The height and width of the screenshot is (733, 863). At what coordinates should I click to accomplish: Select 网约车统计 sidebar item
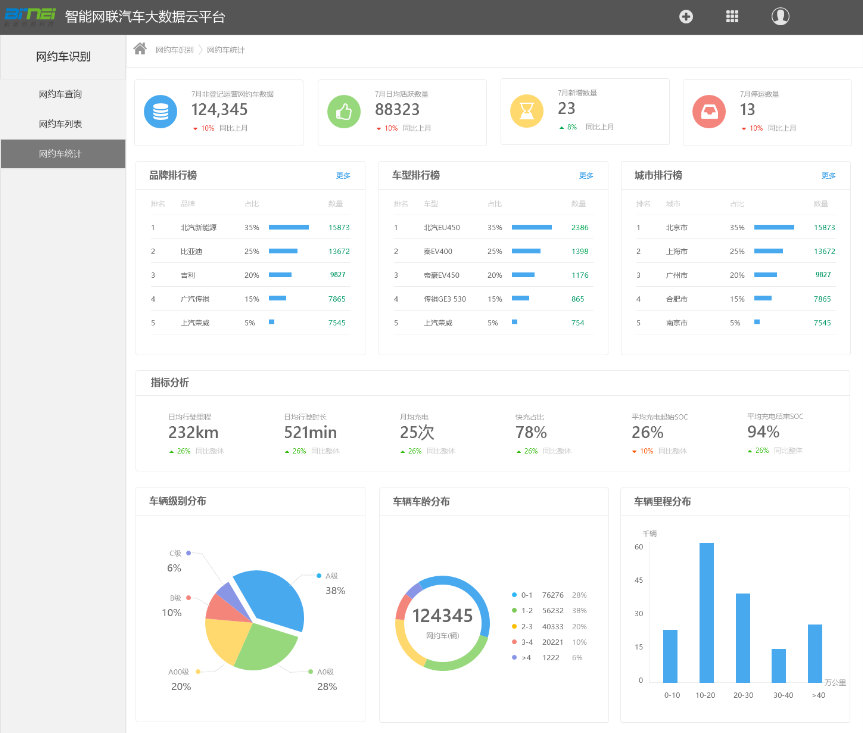(60, 154)
